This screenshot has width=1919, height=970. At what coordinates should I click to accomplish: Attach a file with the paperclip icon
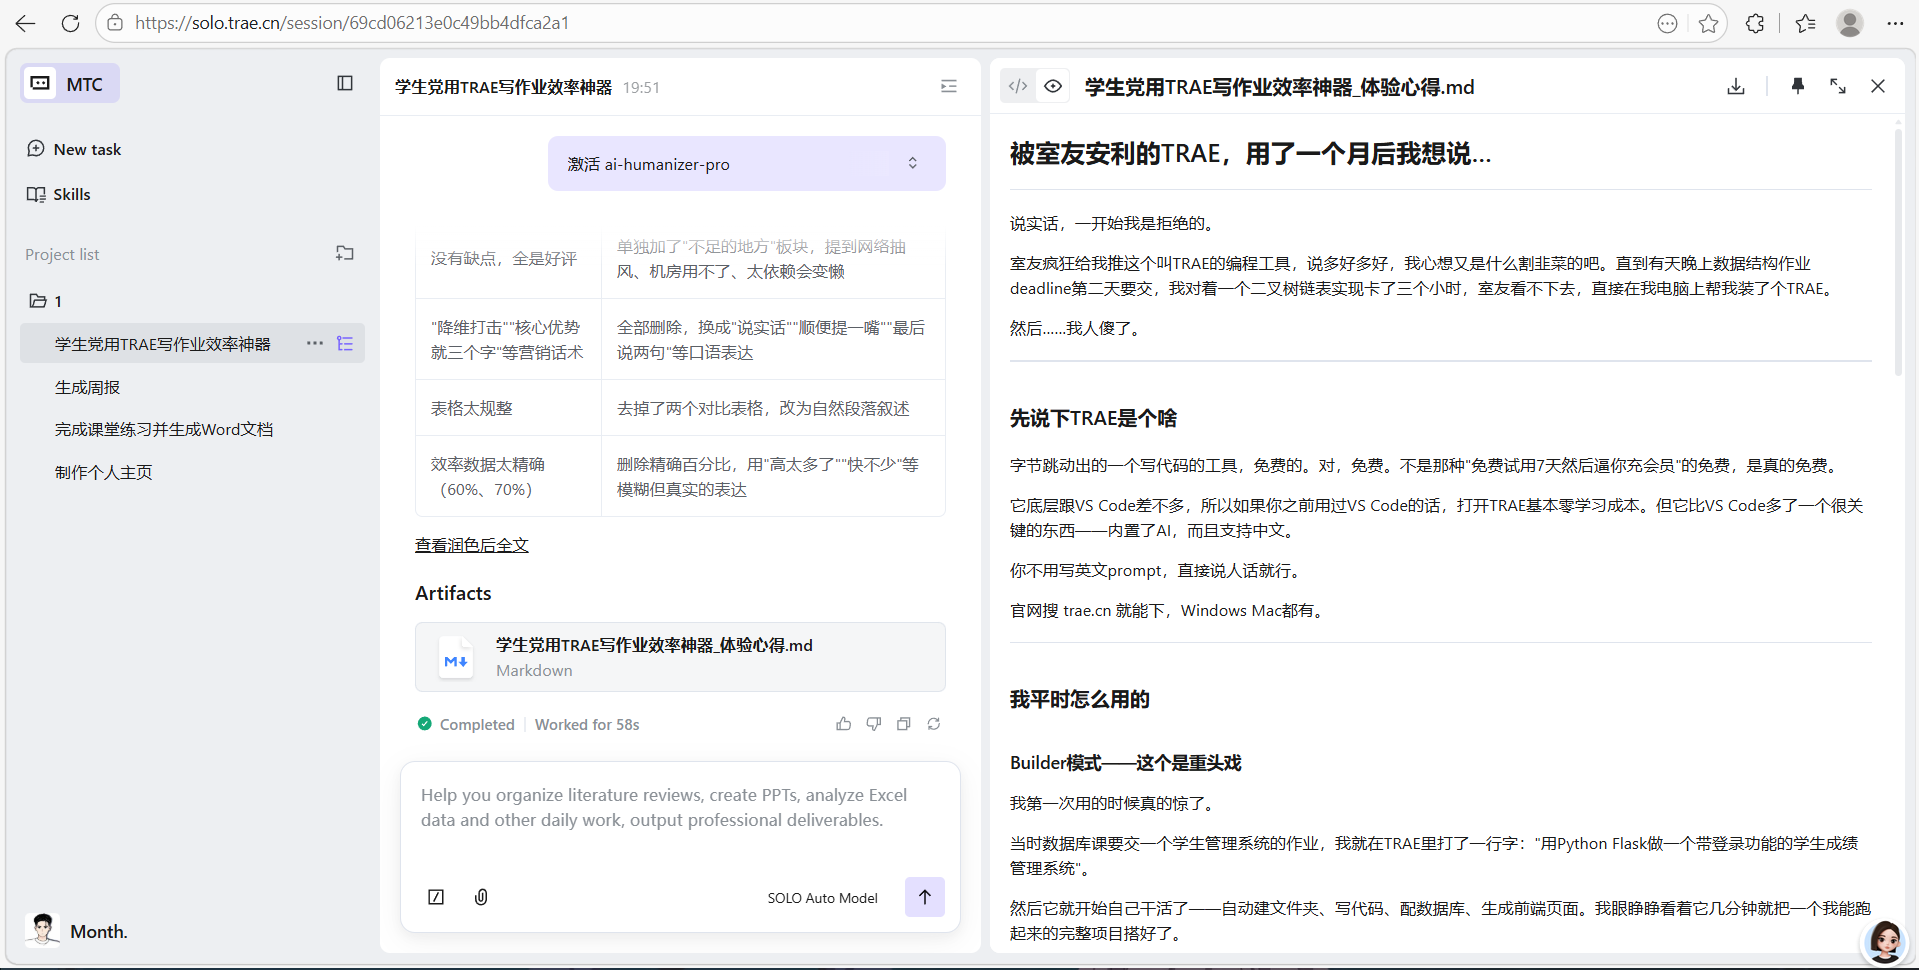(481, 897)
